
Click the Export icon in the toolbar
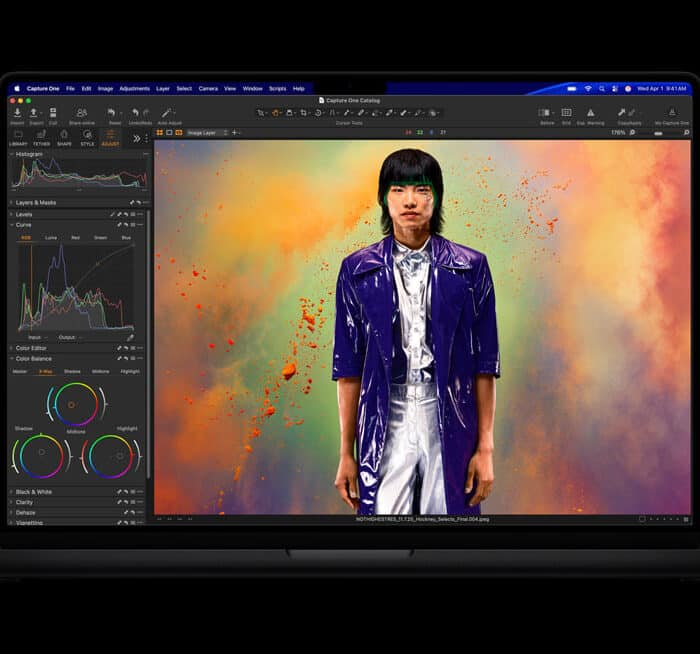pyautogui.click(x=33, y=112)
